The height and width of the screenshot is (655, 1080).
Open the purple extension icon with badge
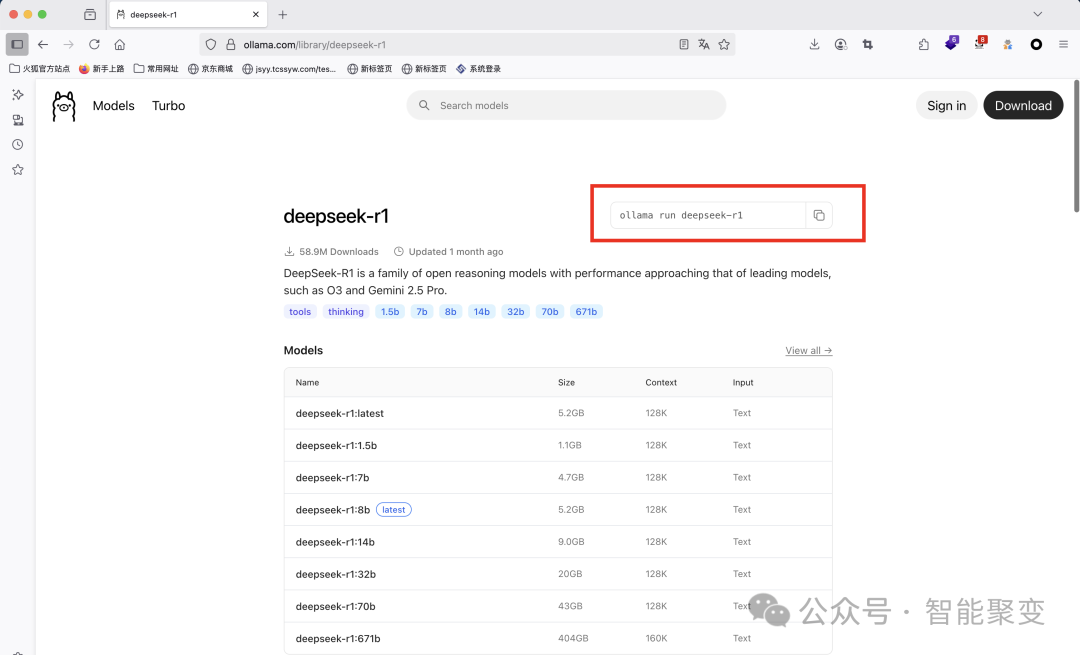click(951, 43)
